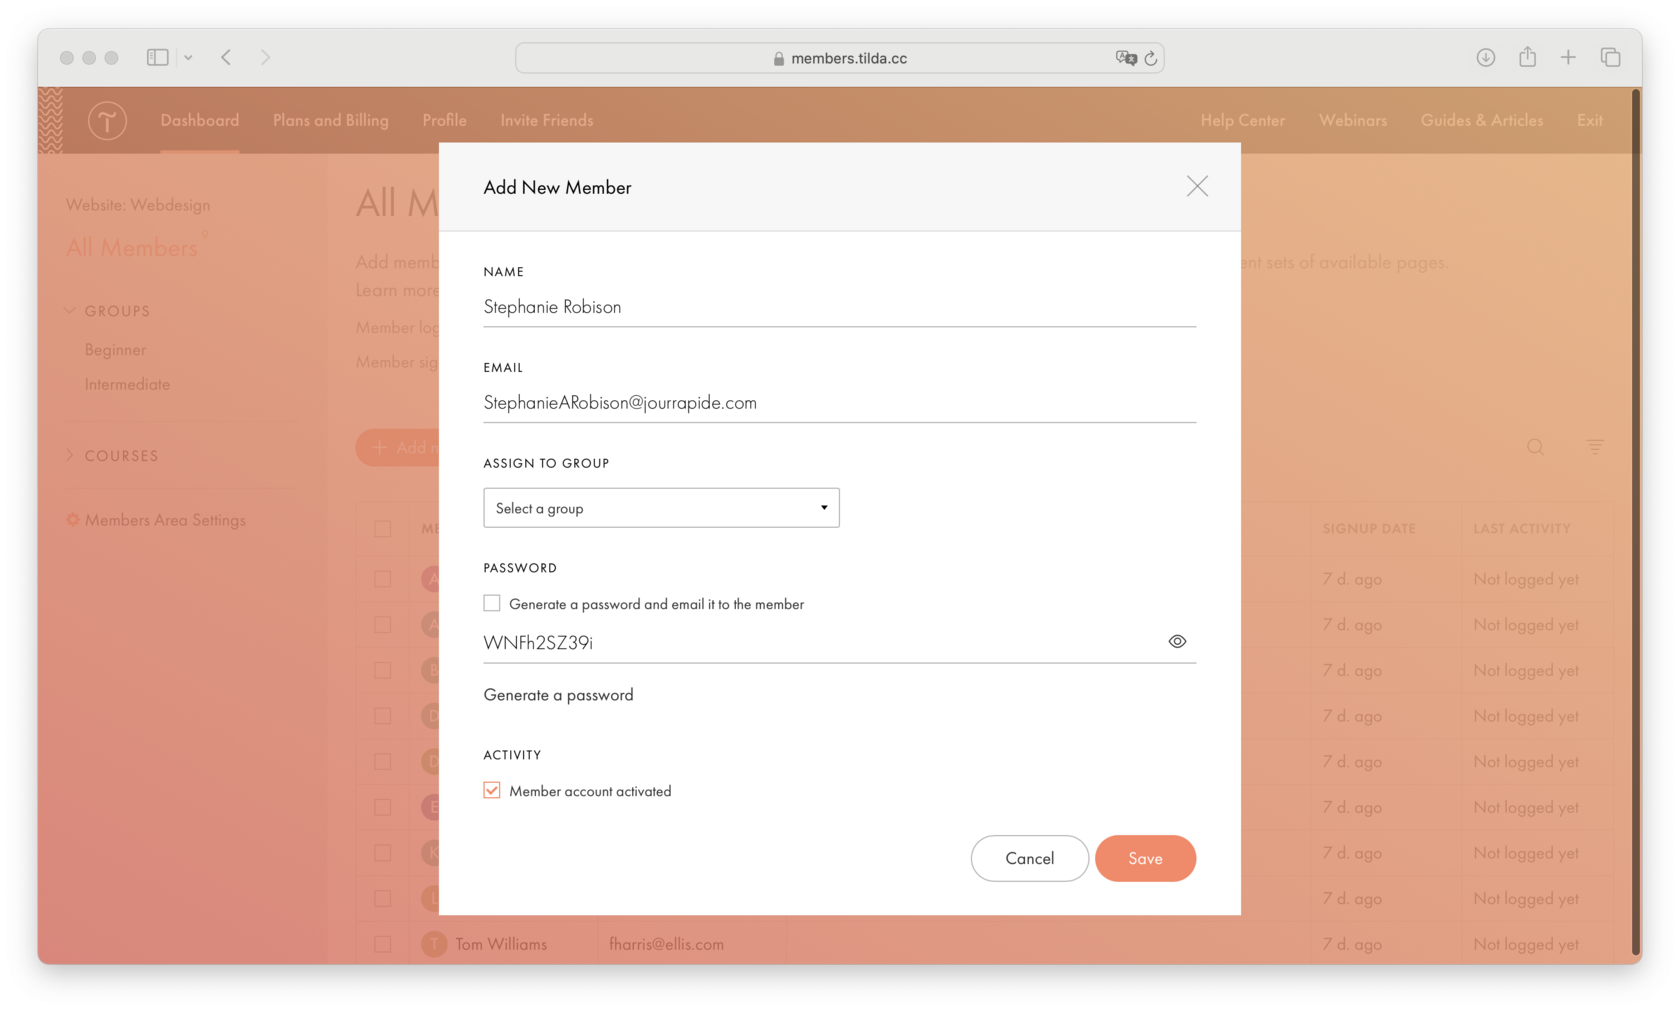Click the Generate a password link

(x=558, y=694)
